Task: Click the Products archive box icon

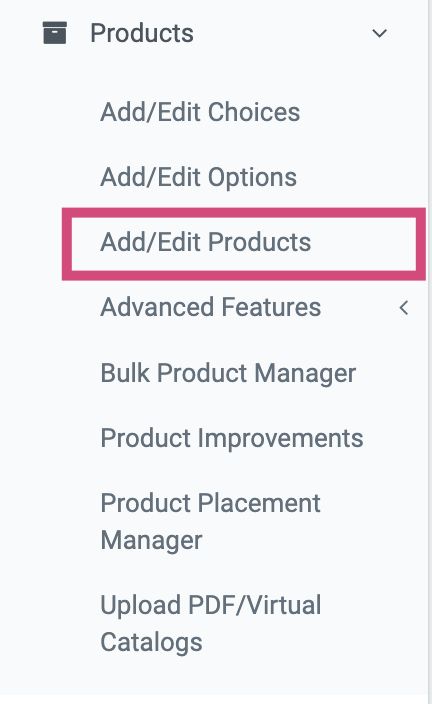Action: (55, 33)
